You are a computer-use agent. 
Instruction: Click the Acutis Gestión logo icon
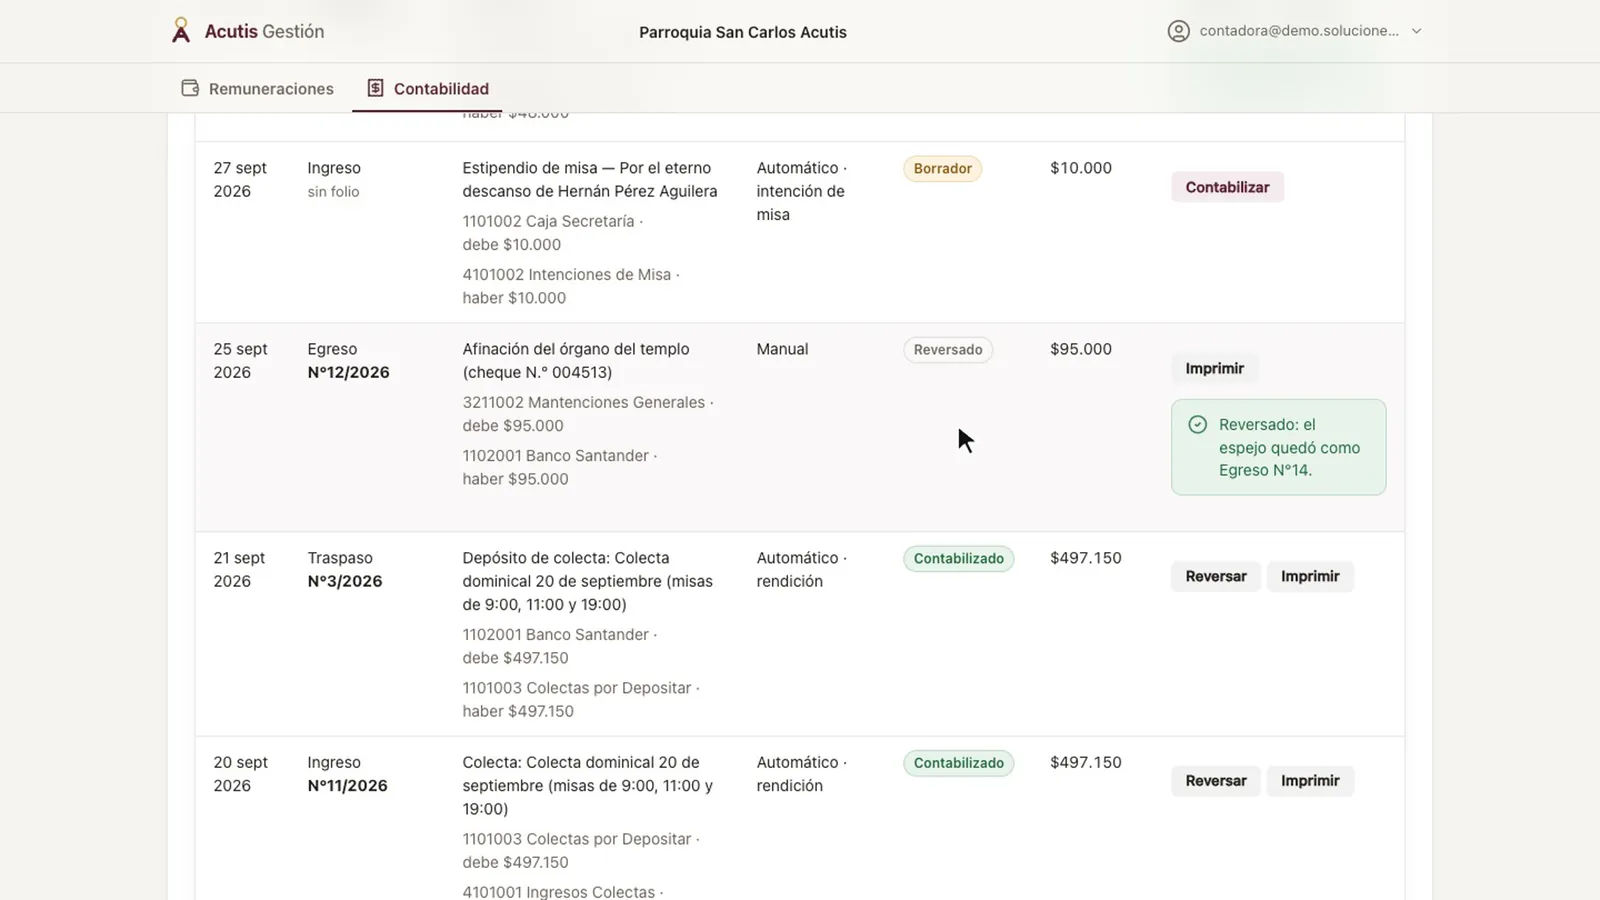[x=181, y=31]
